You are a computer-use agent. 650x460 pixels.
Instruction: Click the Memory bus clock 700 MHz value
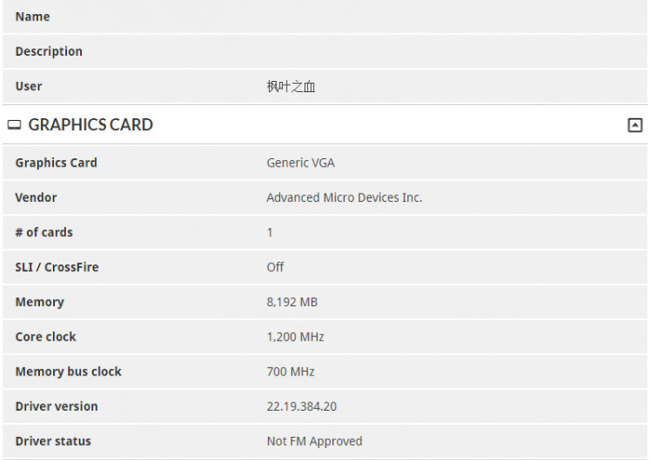[x=290, y=372]
